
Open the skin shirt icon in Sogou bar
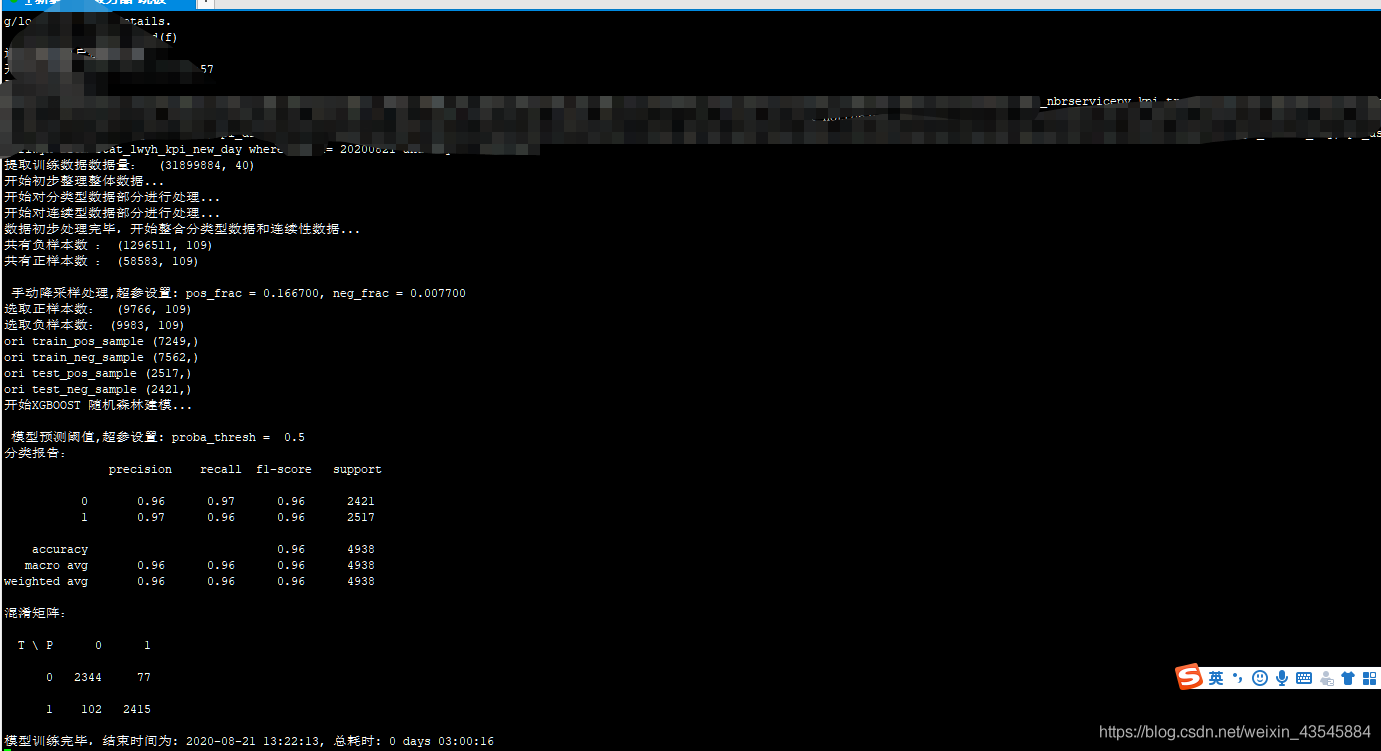tap(1348, 678)
